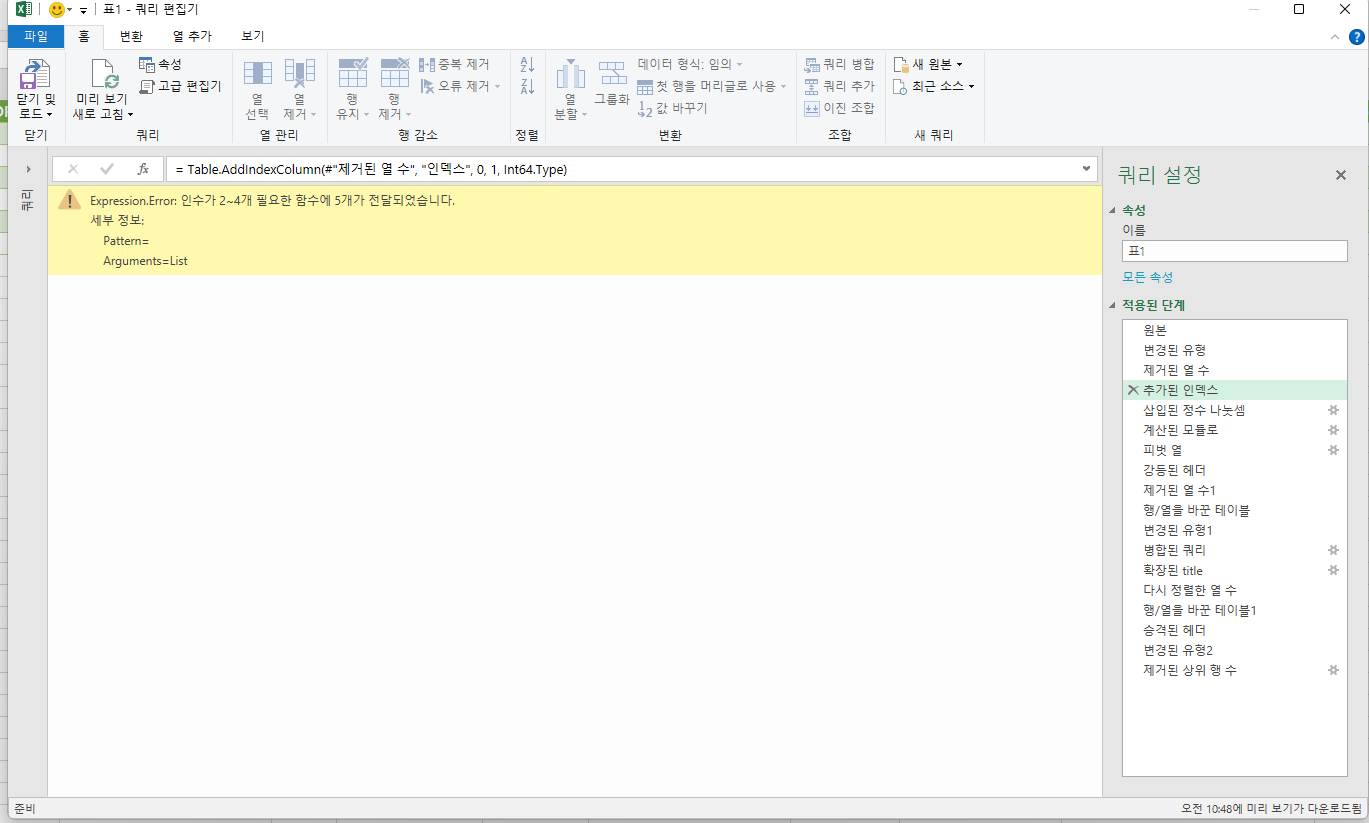1369x823 pixels.
Task: Select the 원본 step
Action: click(1235, 330)
